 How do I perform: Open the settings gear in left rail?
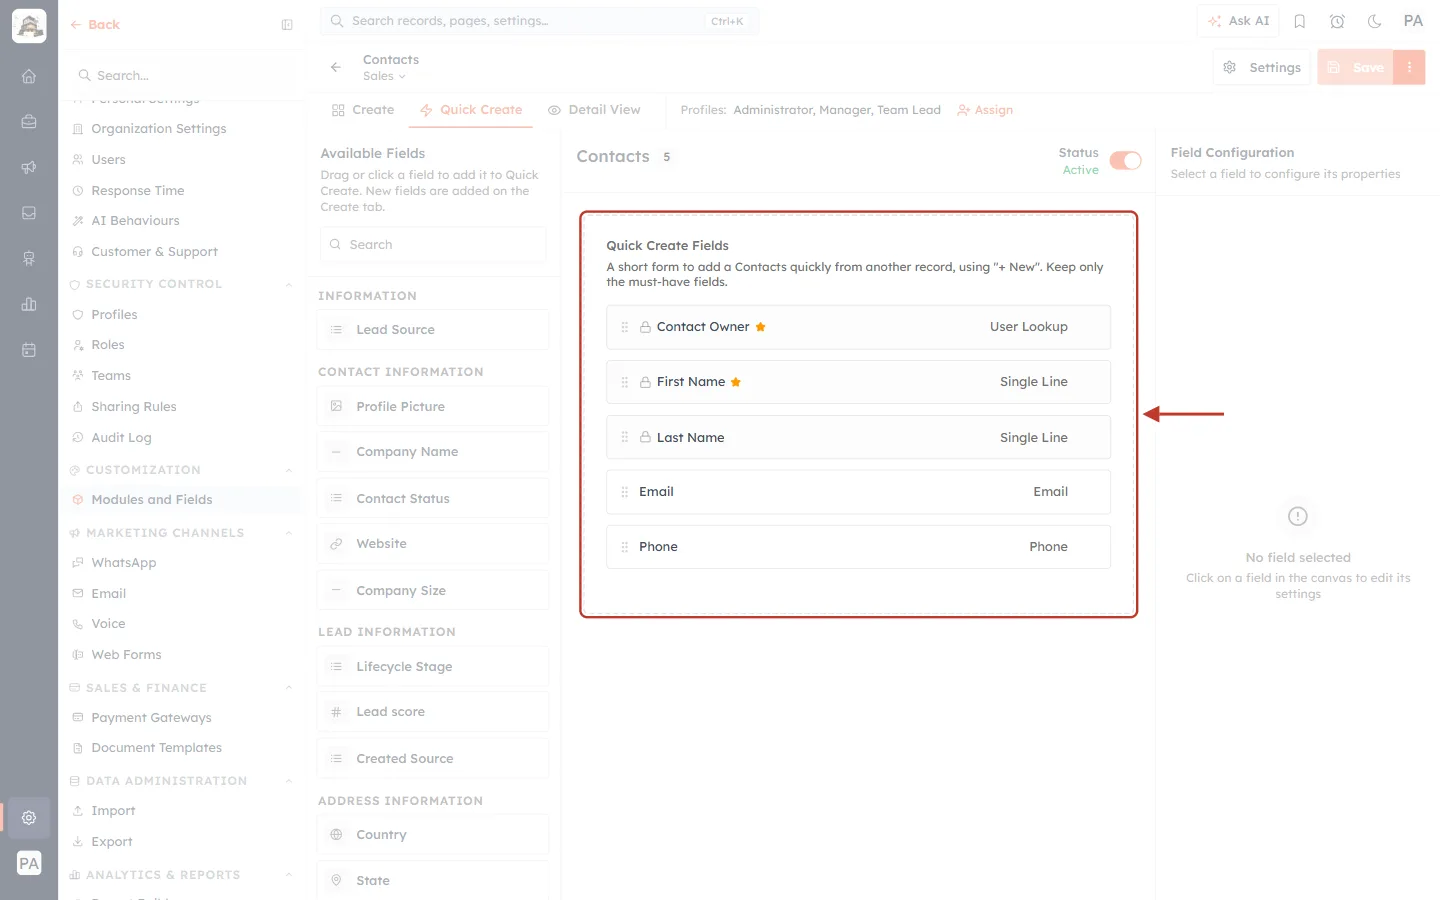[29, 817]
